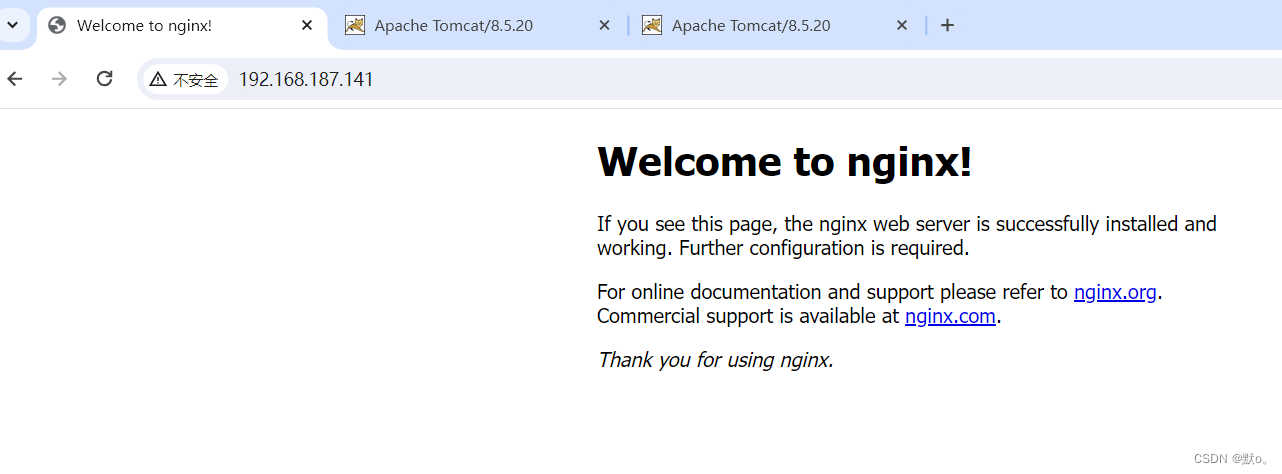Image resolution: width=1282 pixels, height=474 pixels.
Task: Click the Tomcat favicon on the first Apache tab
Action: click(x=355, y=25)
